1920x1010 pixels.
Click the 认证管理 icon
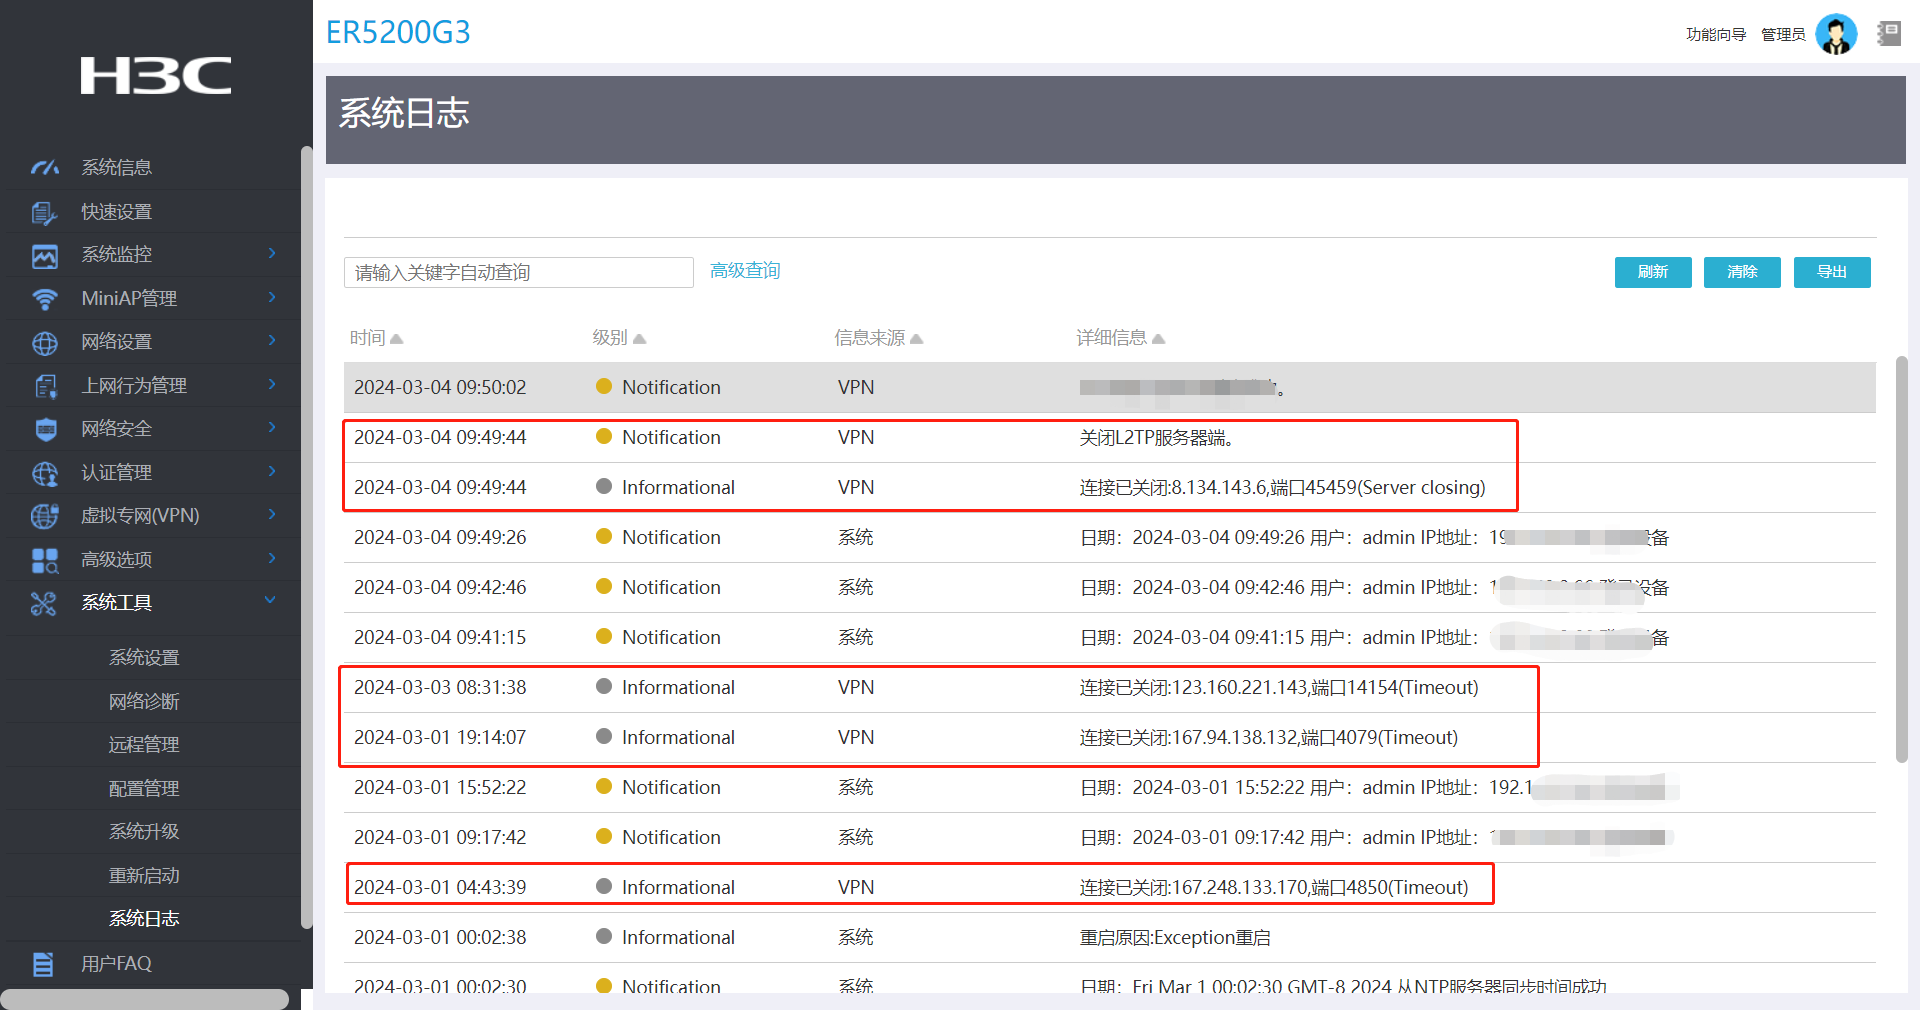tap(45, 473)
